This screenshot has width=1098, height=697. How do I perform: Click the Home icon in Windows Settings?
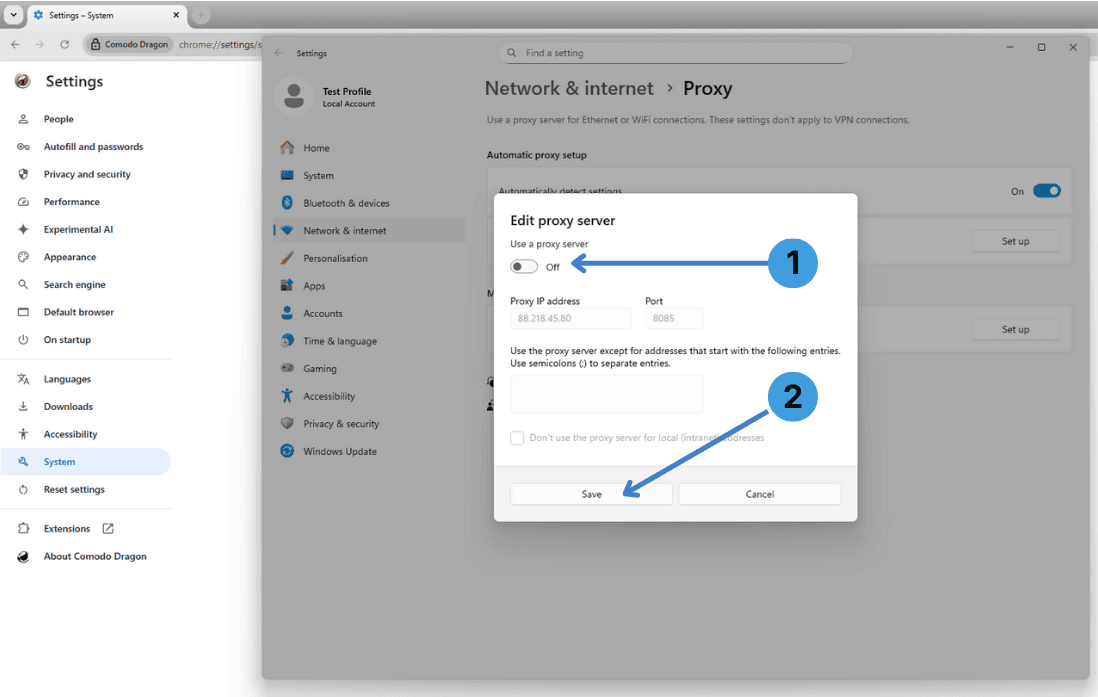[x=287, y=147]
